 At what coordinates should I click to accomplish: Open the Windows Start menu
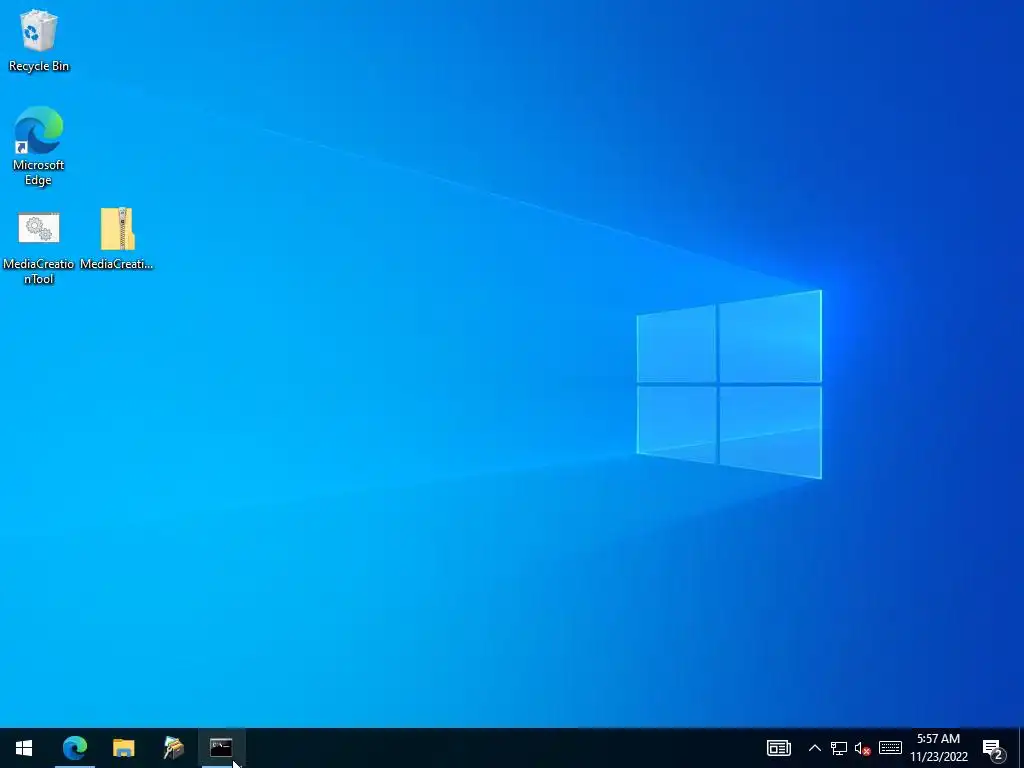pos(24,748)
